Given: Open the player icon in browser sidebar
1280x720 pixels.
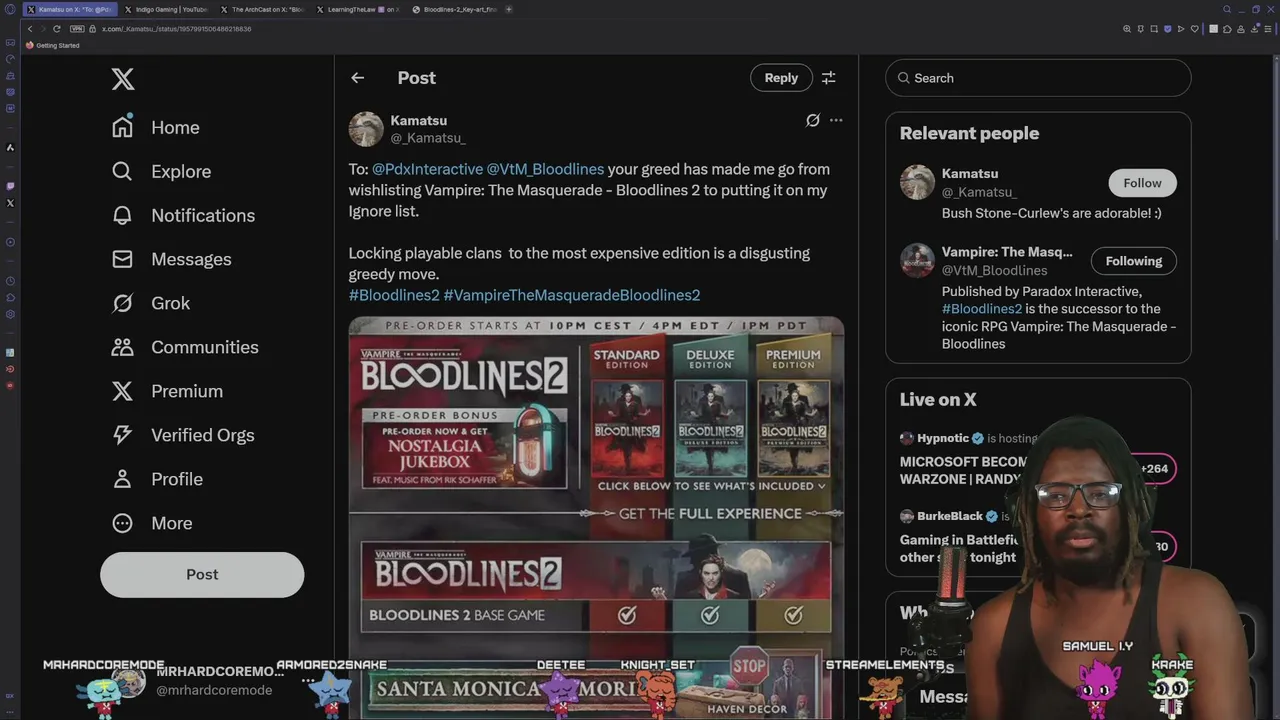Looking at the screenshot, I should click(x=10, y=242).
